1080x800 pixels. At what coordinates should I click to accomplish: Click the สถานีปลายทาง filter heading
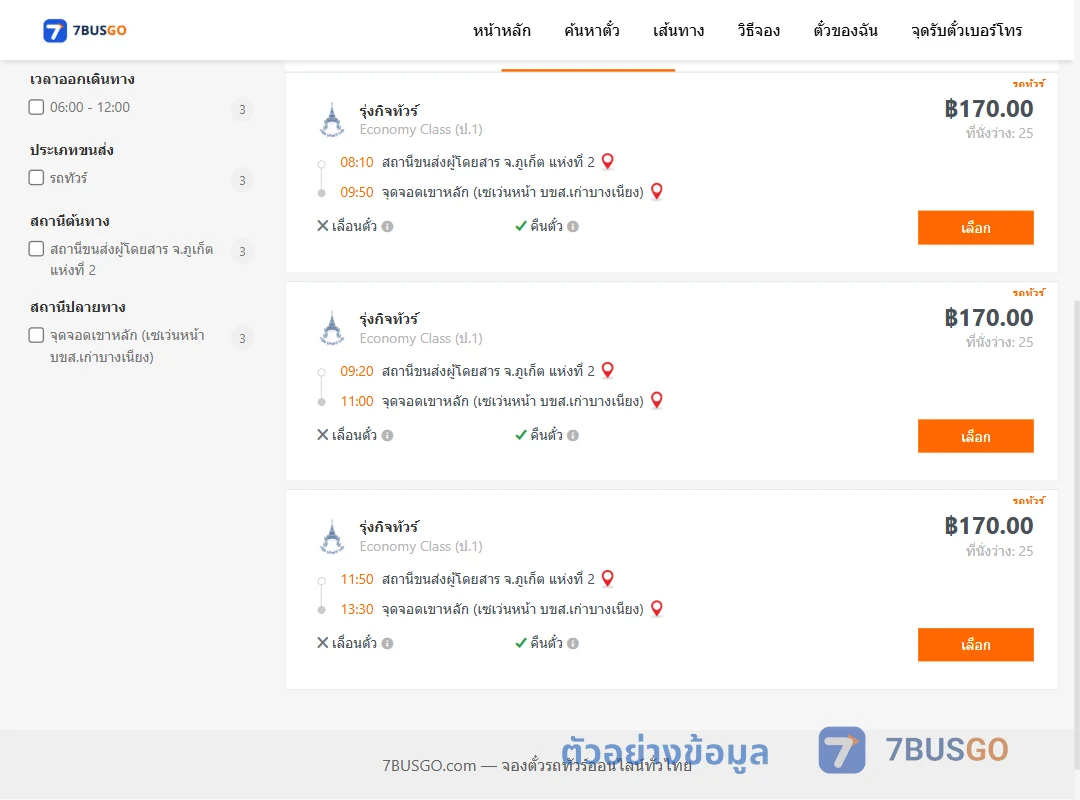[77, 307]
